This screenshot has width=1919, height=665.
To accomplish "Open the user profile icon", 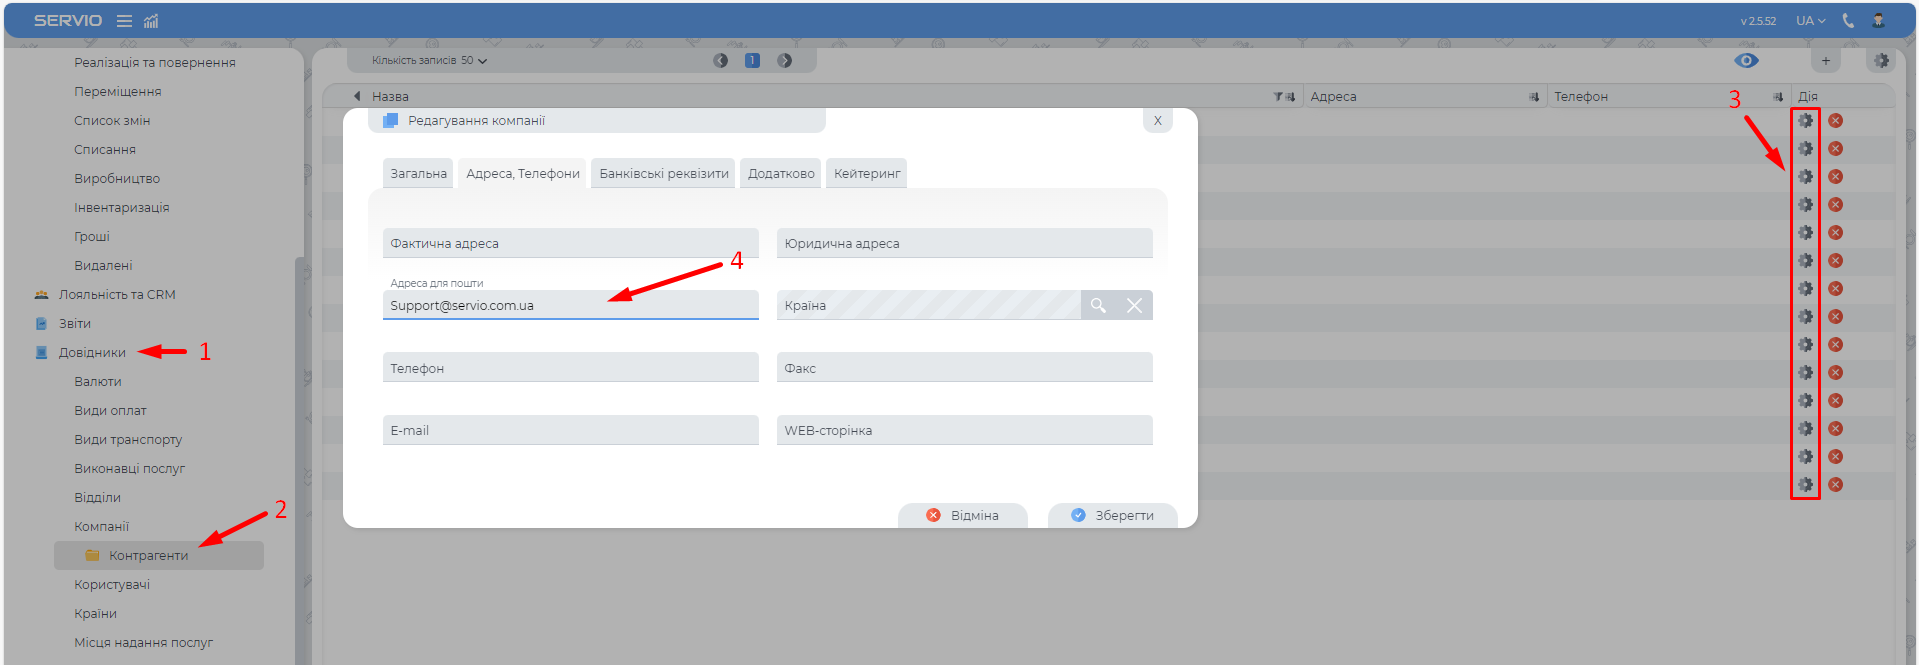I will (x=1878, y=21).
